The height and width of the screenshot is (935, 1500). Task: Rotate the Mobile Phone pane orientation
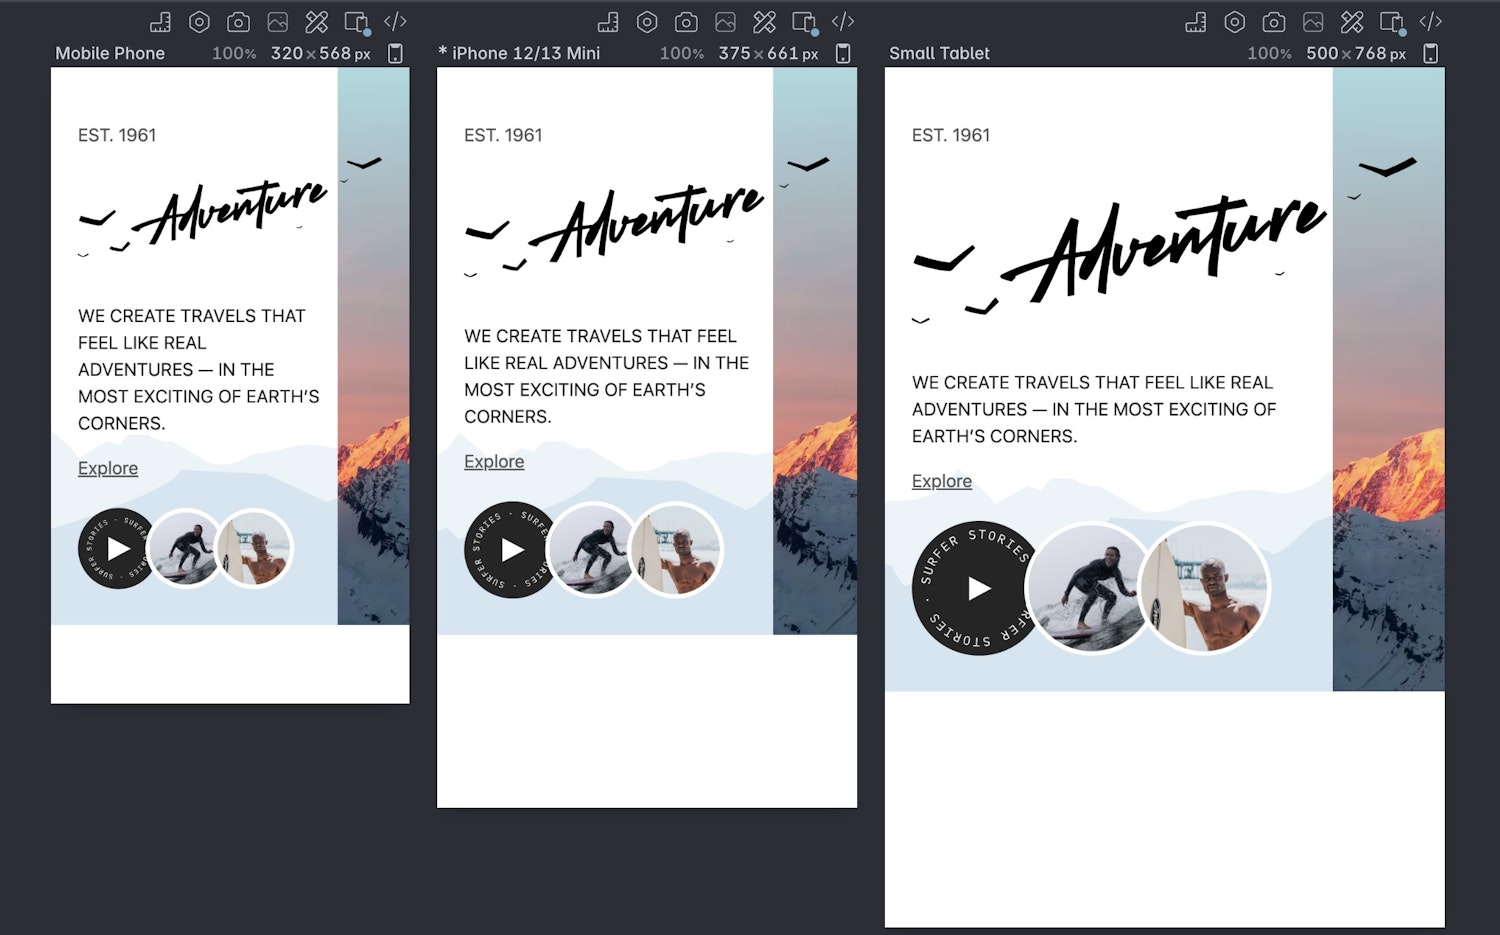(x=396, y=54)
